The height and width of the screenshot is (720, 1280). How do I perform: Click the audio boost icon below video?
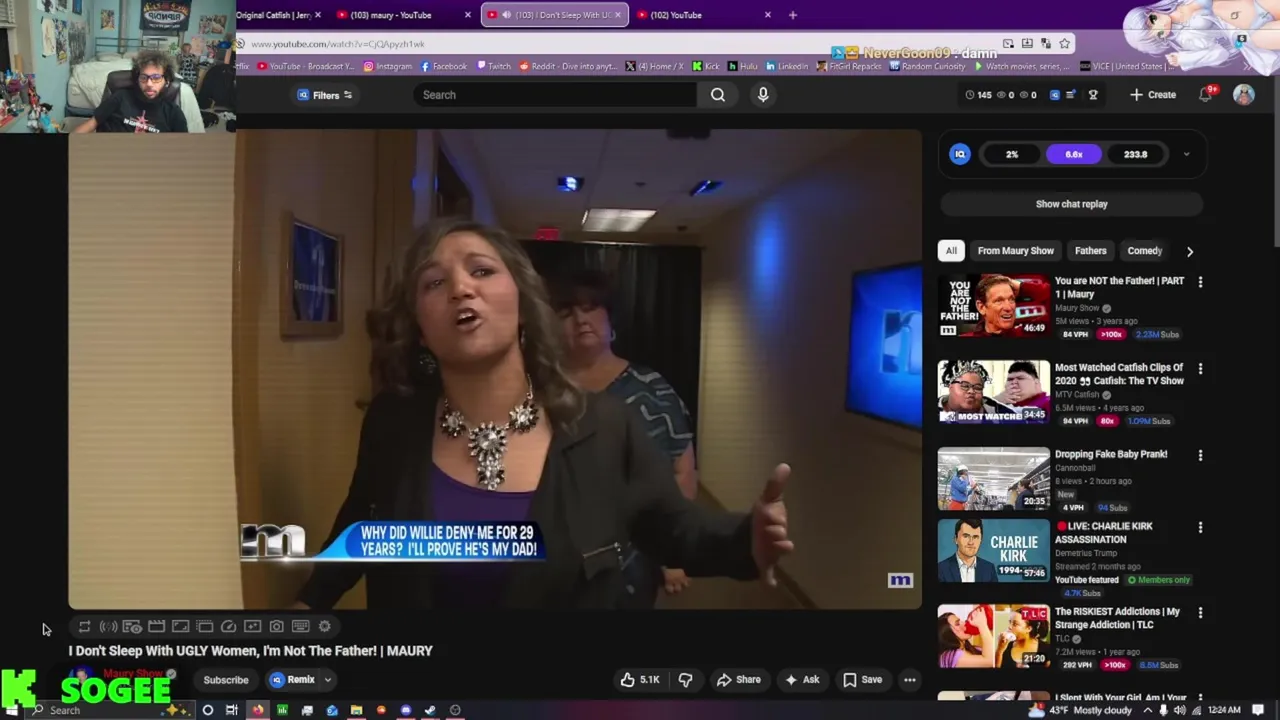(x=108, y=626)
